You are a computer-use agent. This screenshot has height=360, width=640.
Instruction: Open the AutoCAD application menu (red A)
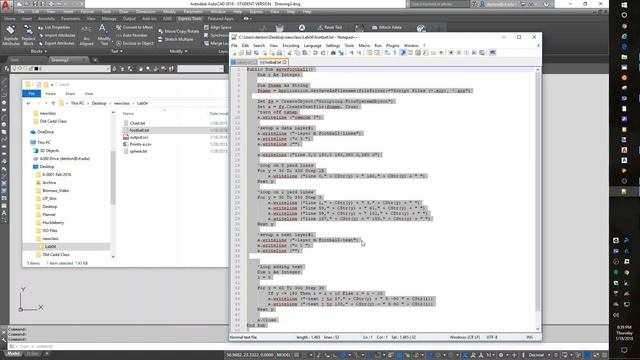tap(6, 5)
